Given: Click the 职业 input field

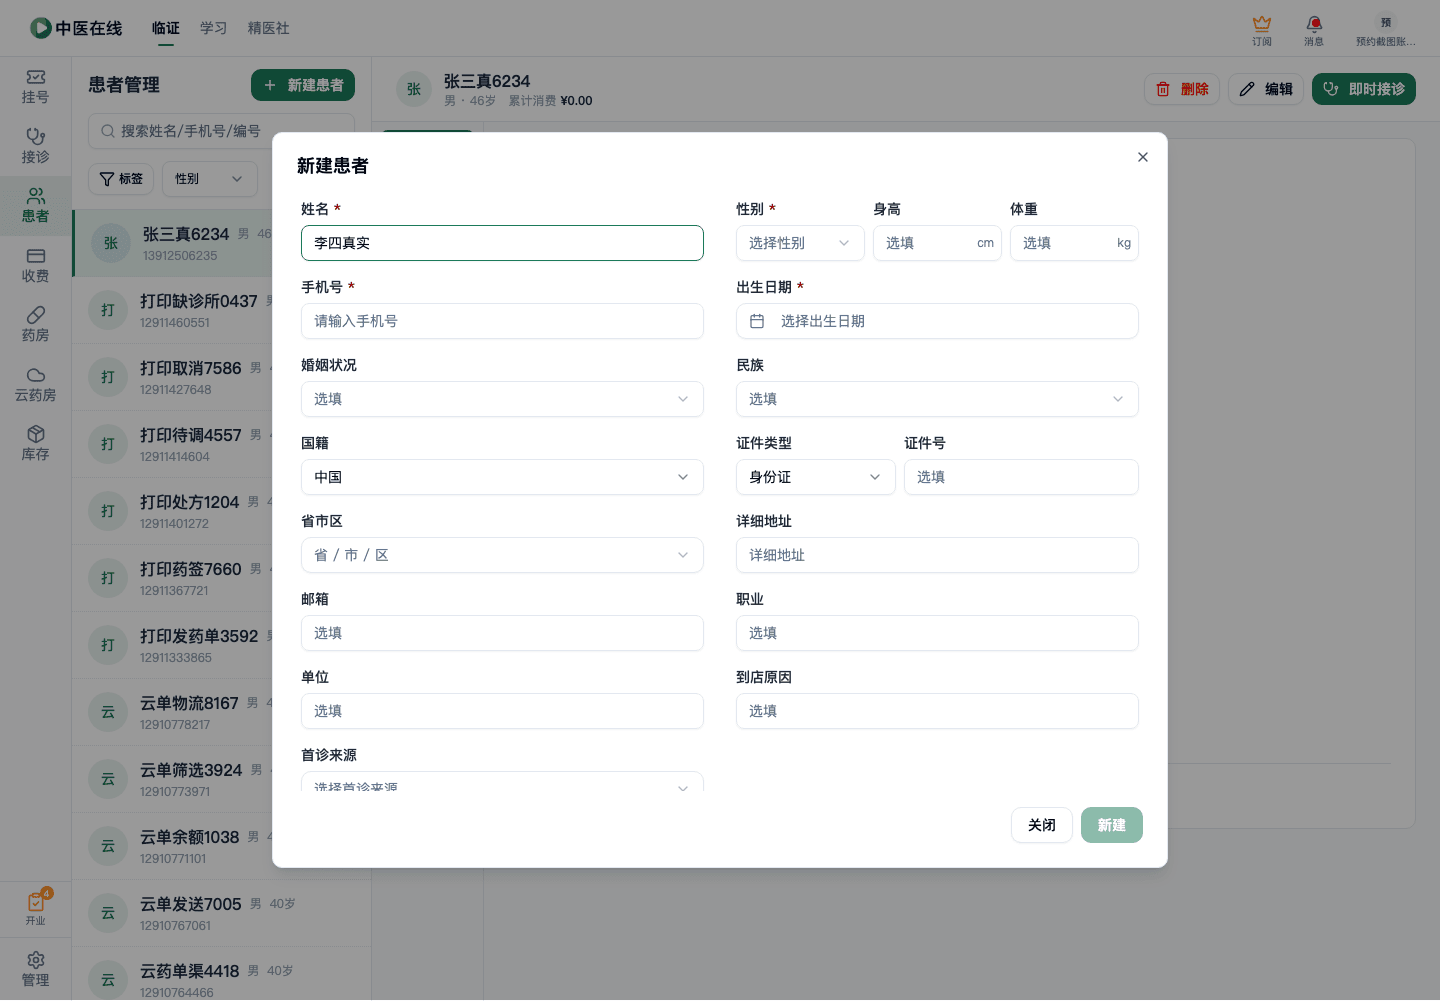Looking at the screenshot, I should pyautogui.click(x=937, y=633).
